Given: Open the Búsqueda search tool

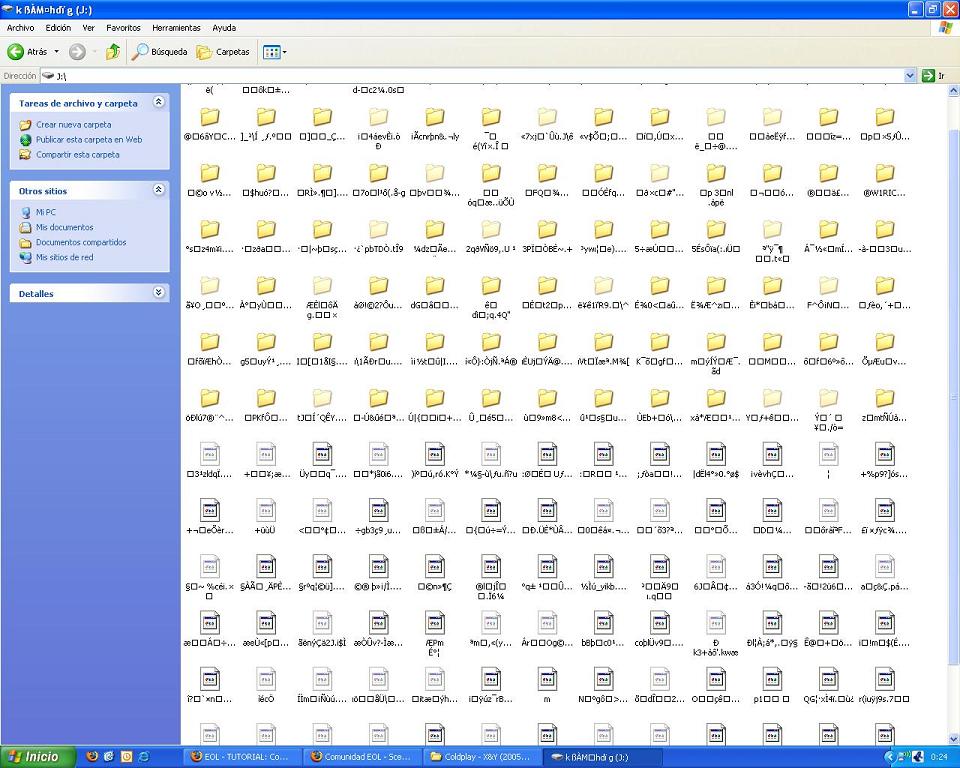Looking at the screenshot, I should [160, 51].
